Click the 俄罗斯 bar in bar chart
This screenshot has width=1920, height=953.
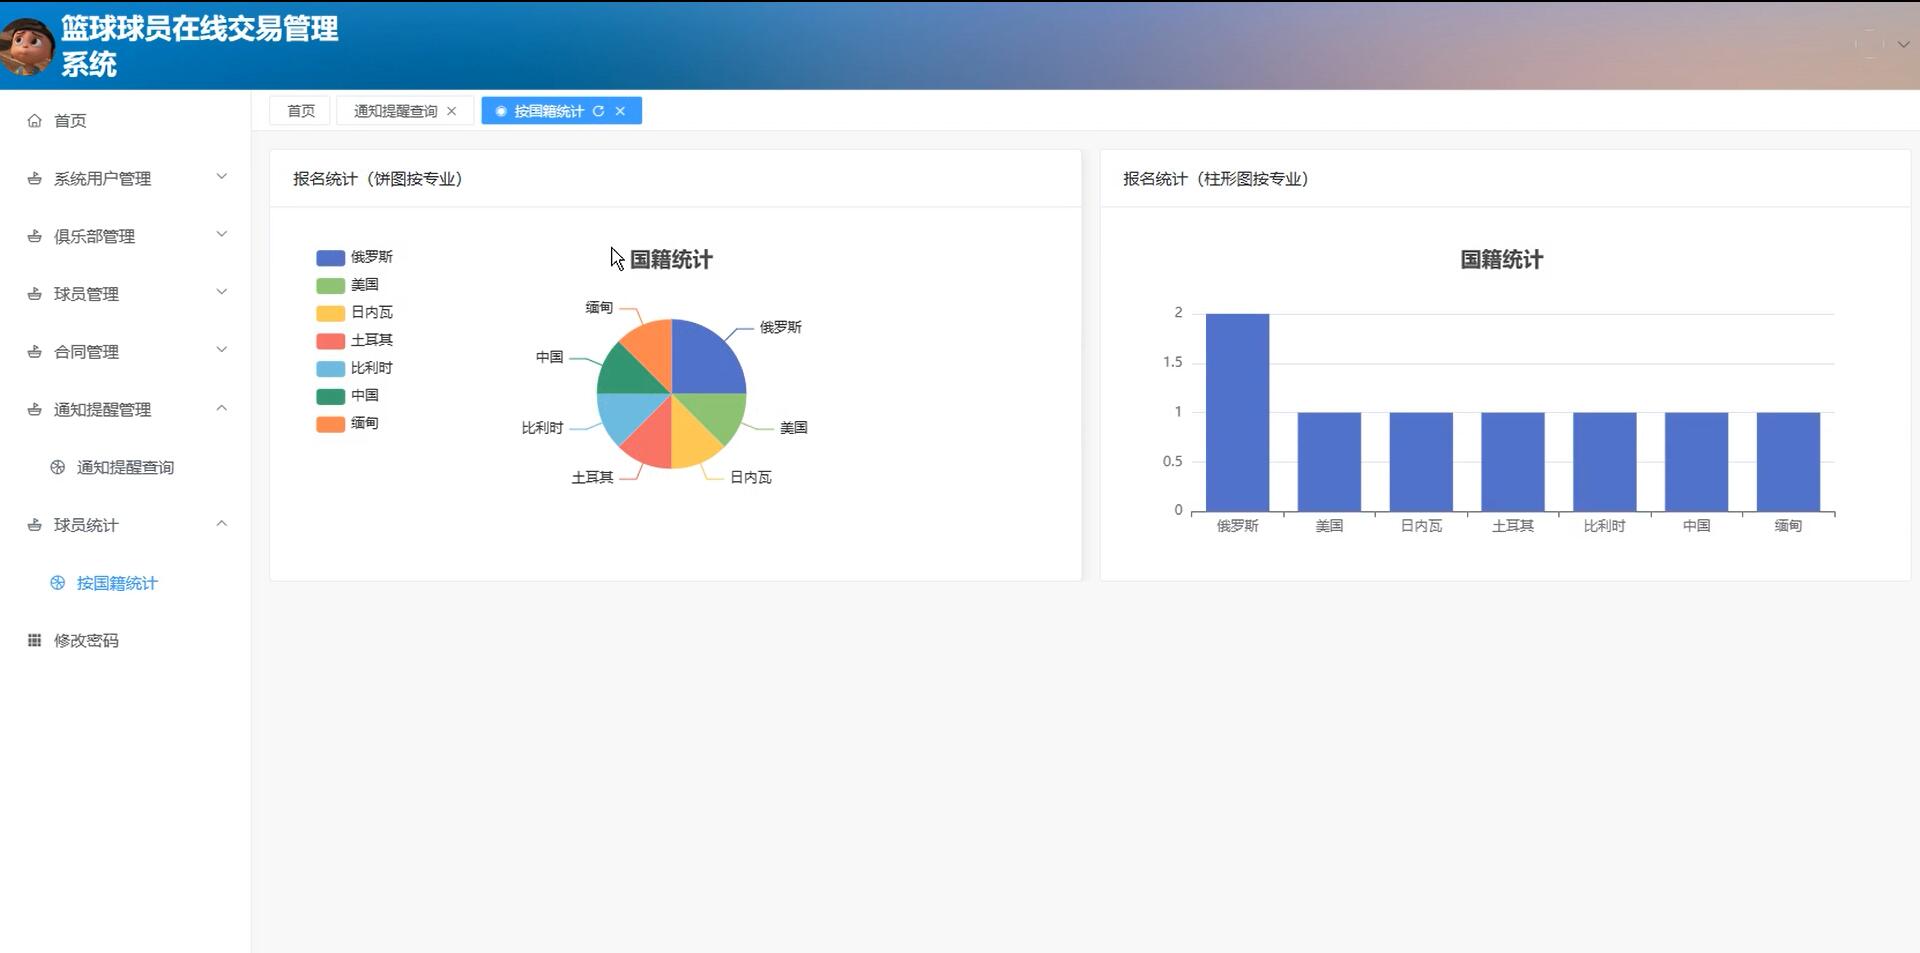[x=1237, y=412]
